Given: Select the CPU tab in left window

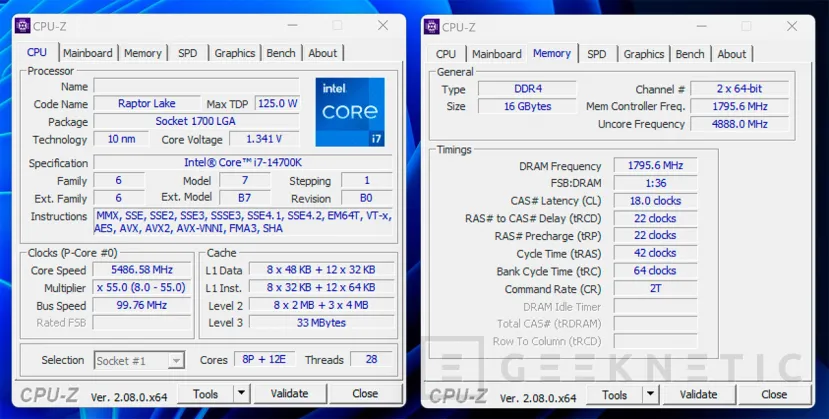Looking at the screenshot, I should click(37, 52).
